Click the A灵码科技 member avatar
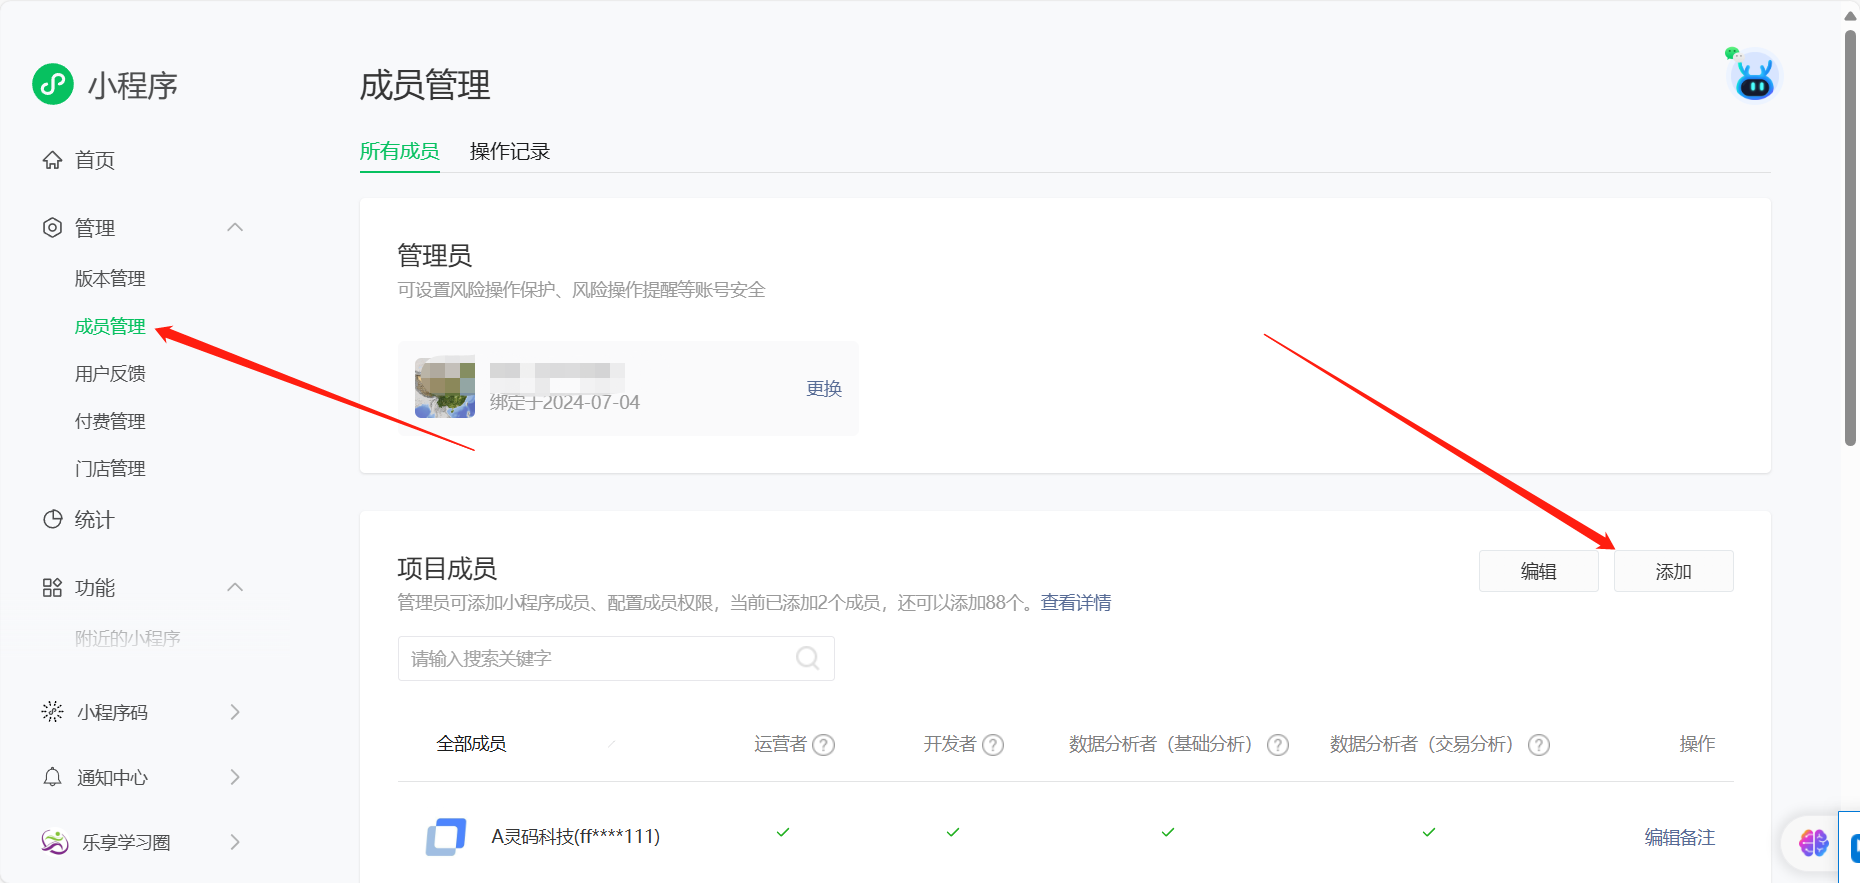The width and height of the screenshot is (1860, 883). (446, 837)
